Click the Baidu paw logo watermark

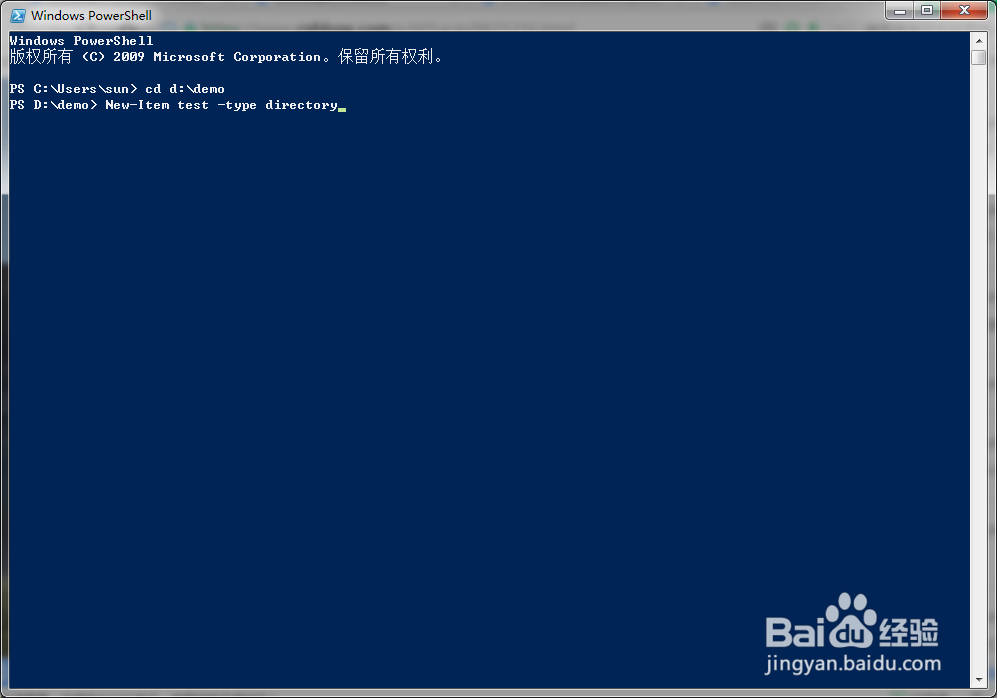pos(851,620)
